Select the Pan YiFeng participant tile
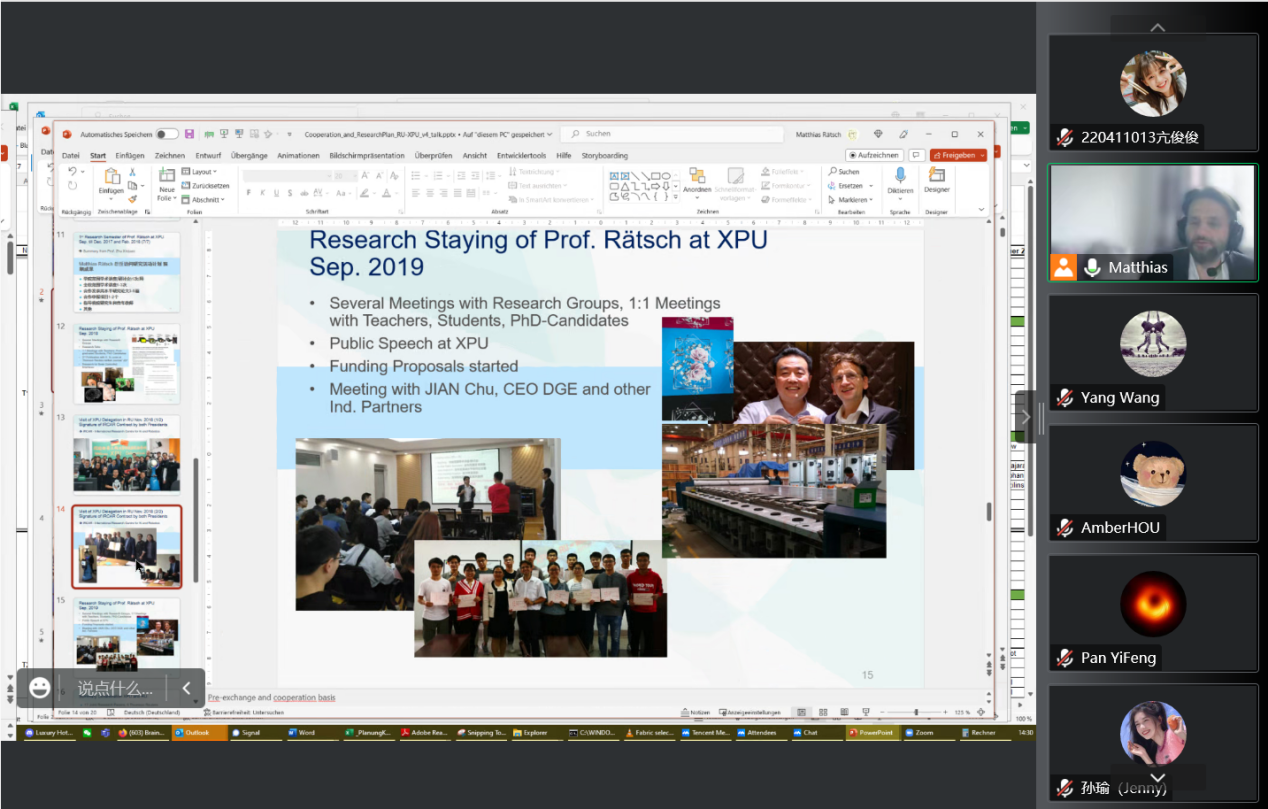1268x809 pixels. point(1152,613)
